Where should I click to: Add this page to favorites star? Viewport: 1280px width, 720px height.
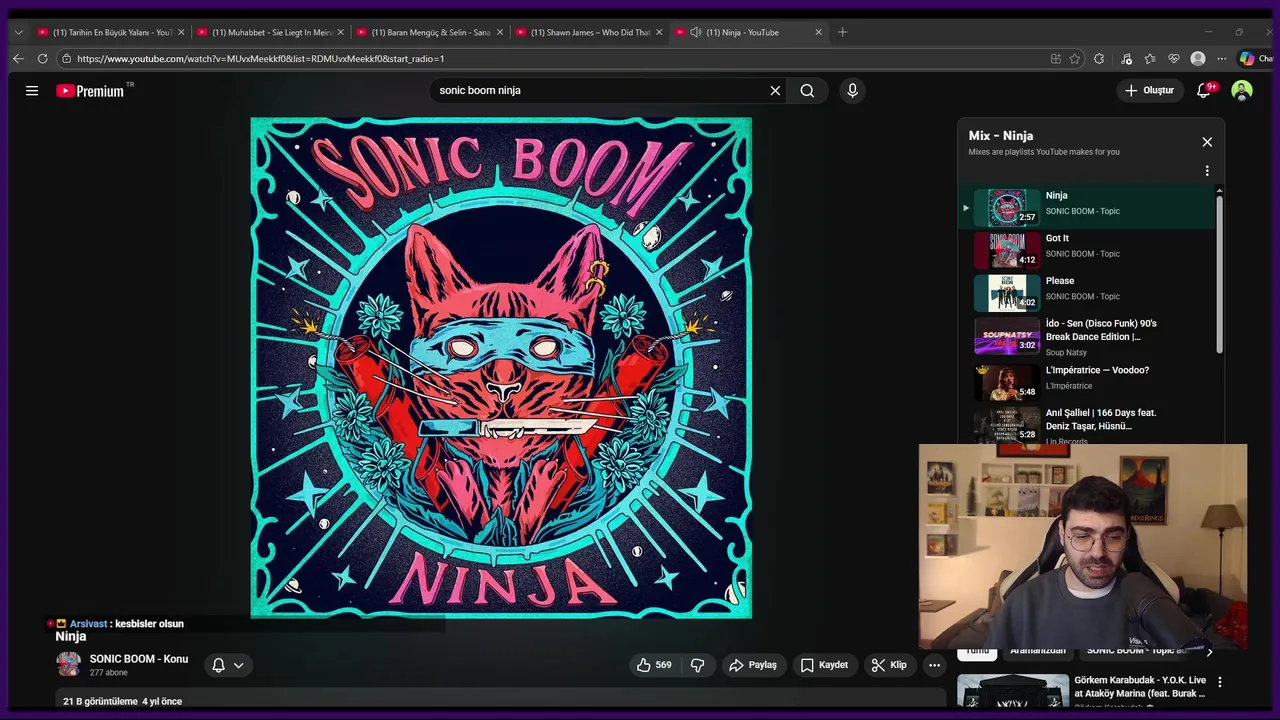coord(1075,59)
